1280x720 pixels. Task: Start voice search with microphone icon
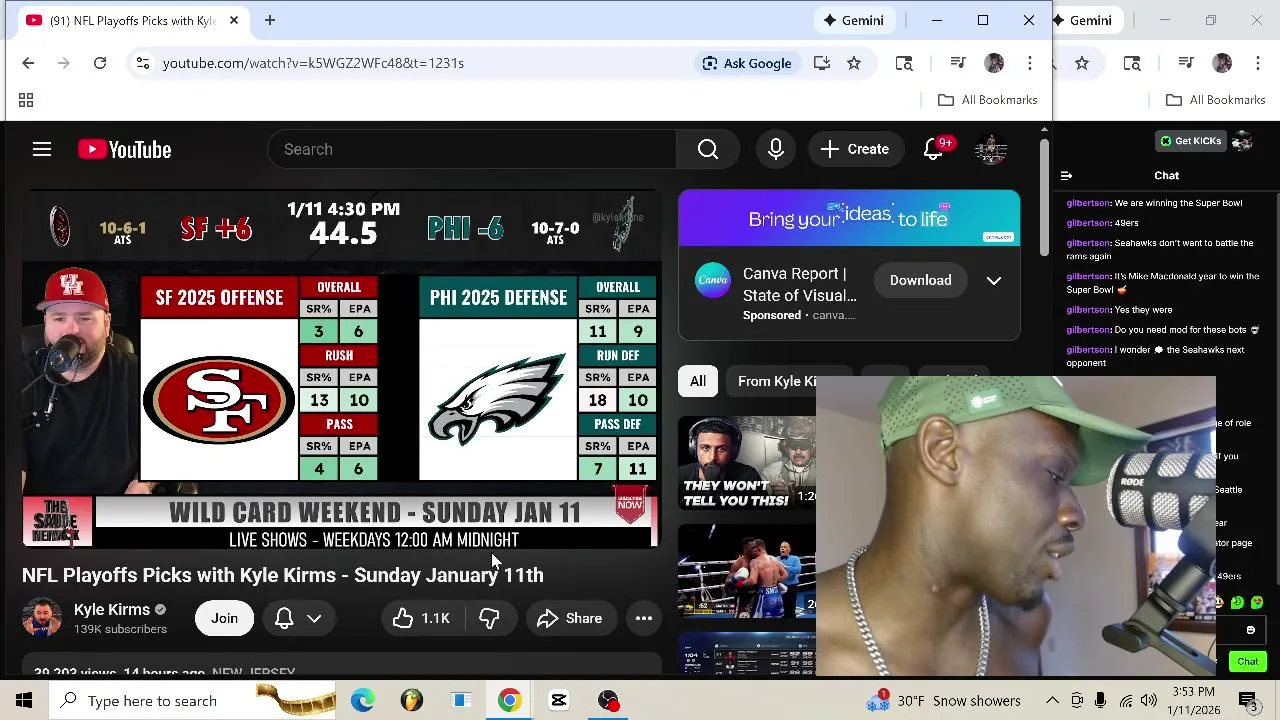pos(776,149)
